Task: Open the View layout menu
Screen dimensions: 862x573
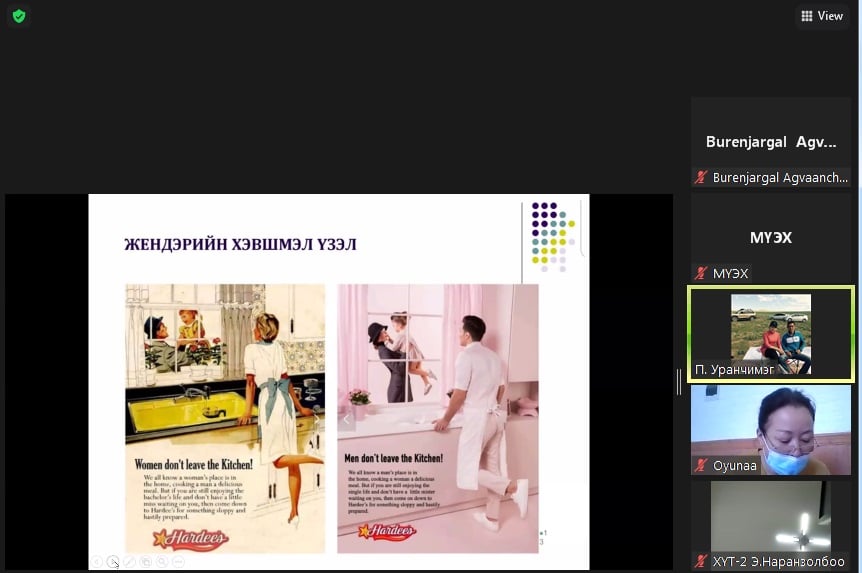Action: (822, 16)
